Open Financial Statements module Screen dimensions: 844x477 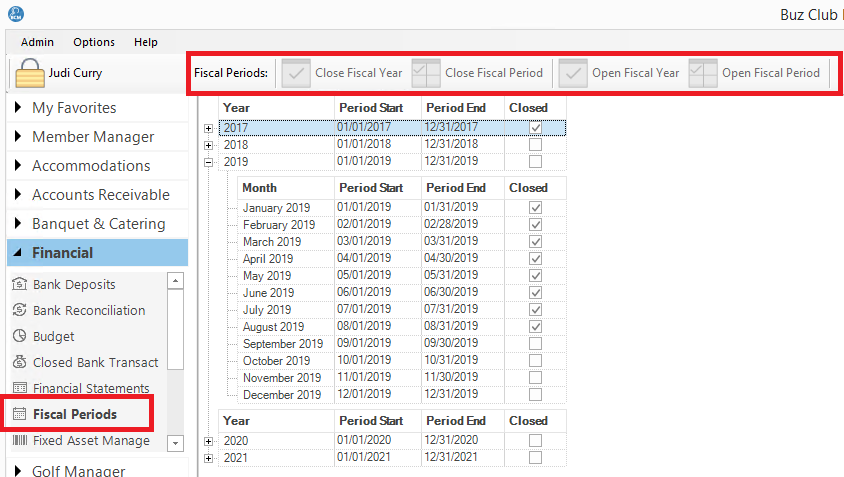90,388
